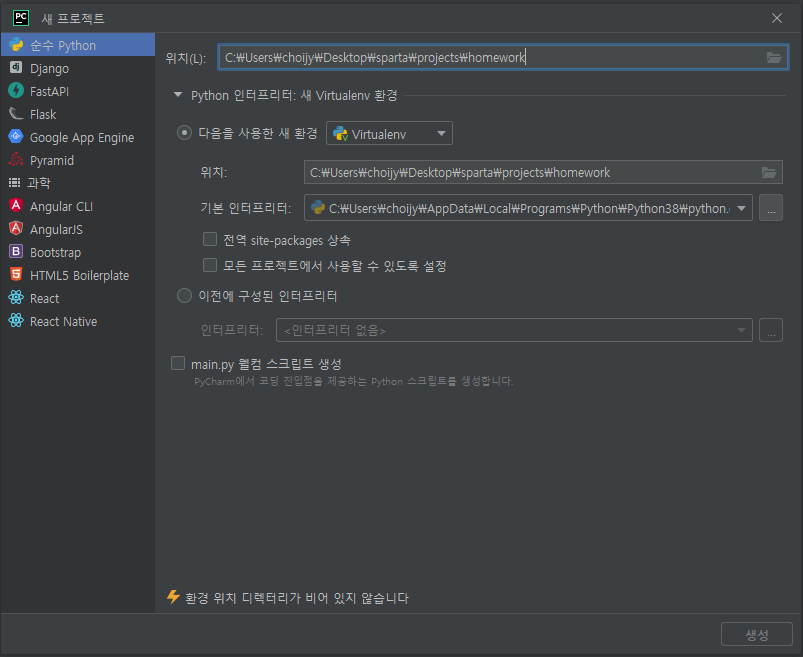Select 다음을 사용한 새 환경 radio button
803x657 pixels.
pos(184,133)
